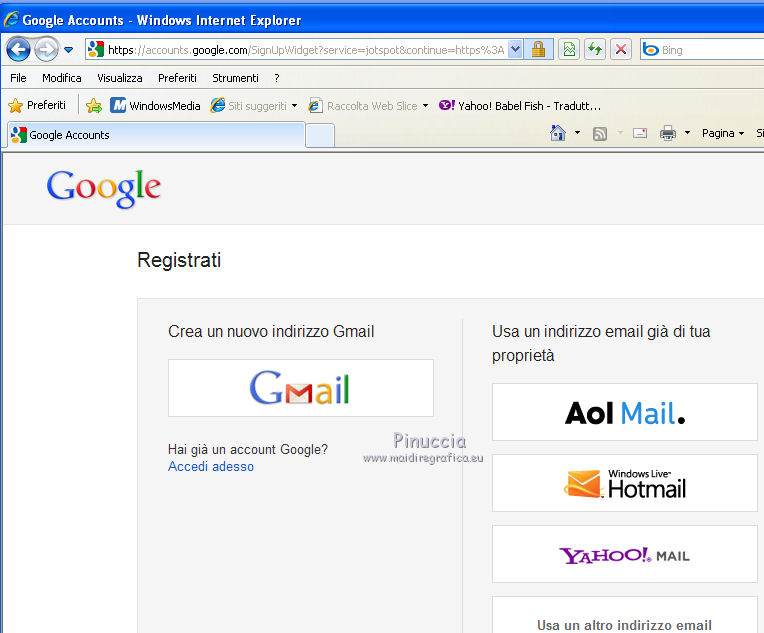Image resolution: width=764 pixels, height=633 pixels.
Task: Click 'Hai già un account Google?' text
Action: tap(248, 449)
